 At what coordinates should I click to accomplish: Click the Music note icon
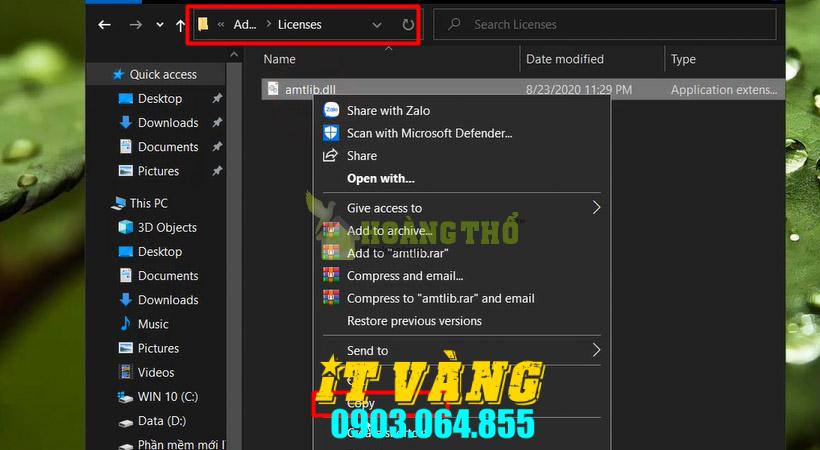(126, 323)
